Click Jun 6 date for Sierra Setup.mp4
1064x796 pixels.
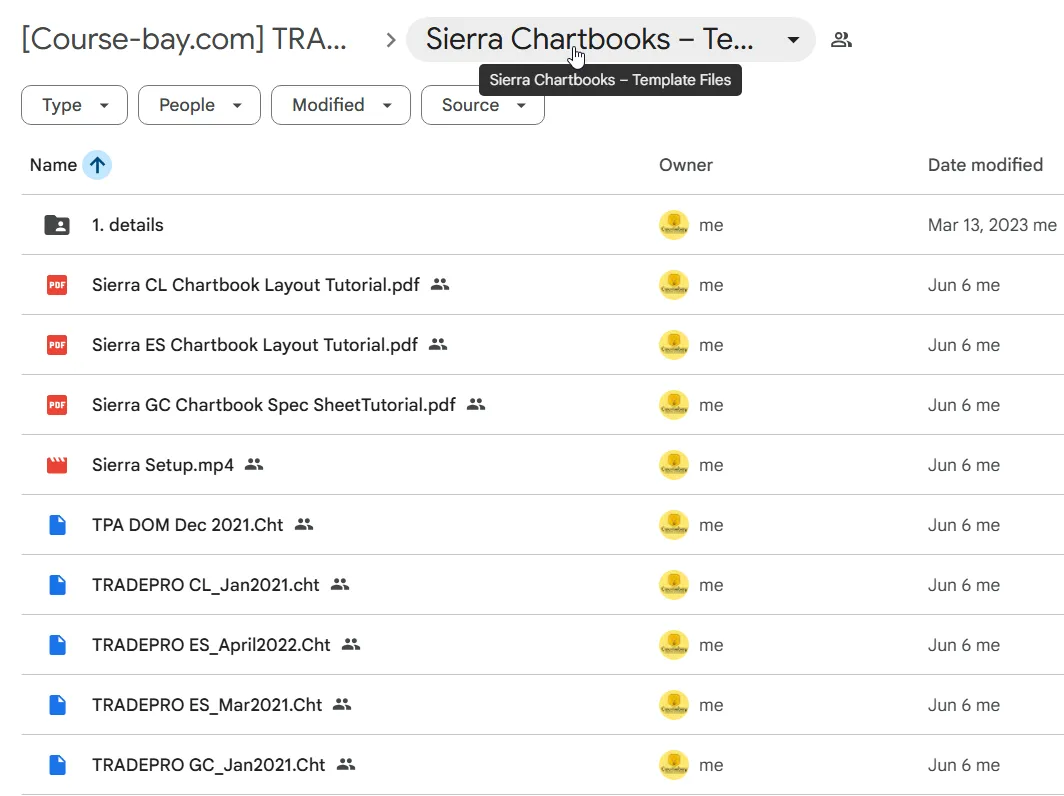964,465
